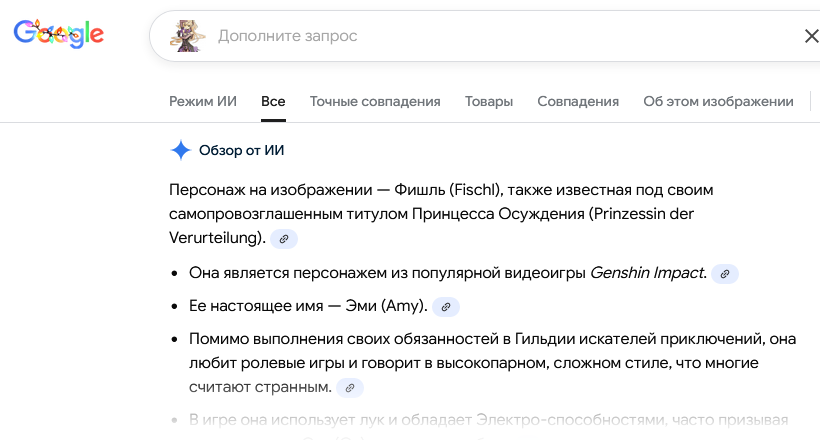The width and height of the screenshot is (820, 440).
Task: Click the Google logo
Action: click(59, 35)
